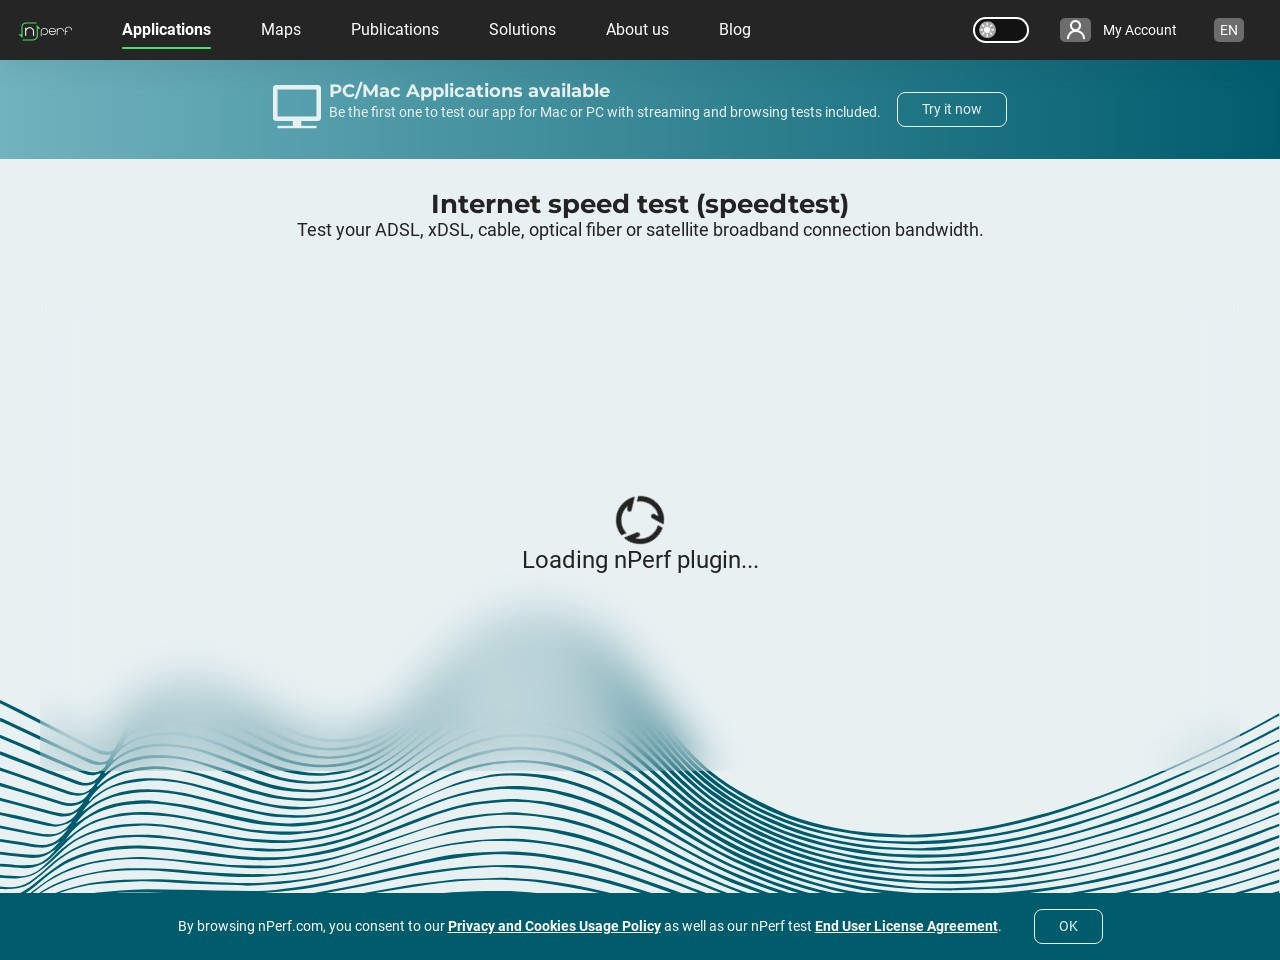Open the Maps menu
Screen dimensions: 1280x960
pyautogui.click(x=281, y=30)
